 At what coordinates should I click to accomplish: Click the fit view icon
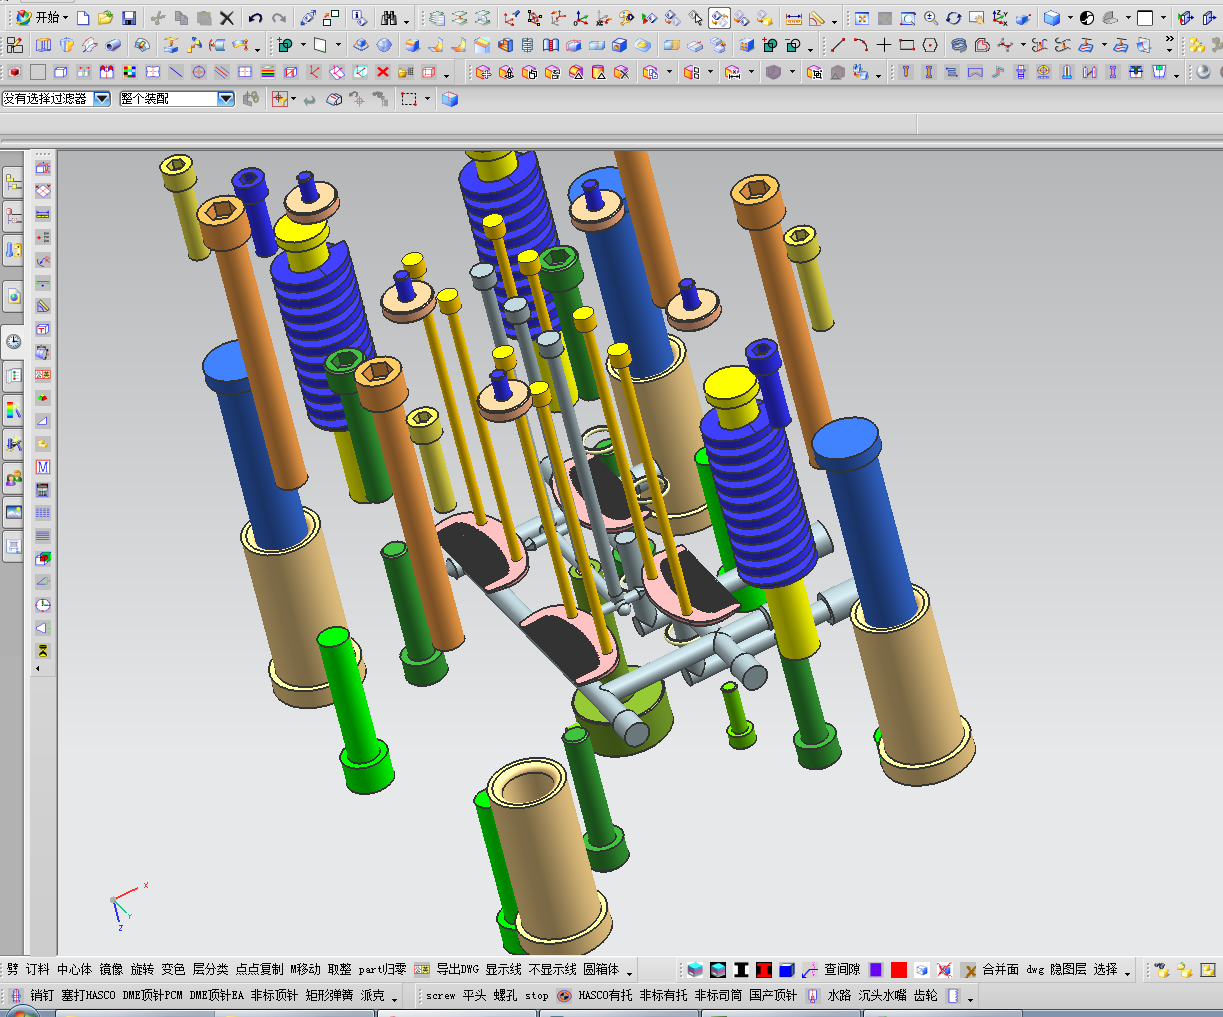(862, 18)
